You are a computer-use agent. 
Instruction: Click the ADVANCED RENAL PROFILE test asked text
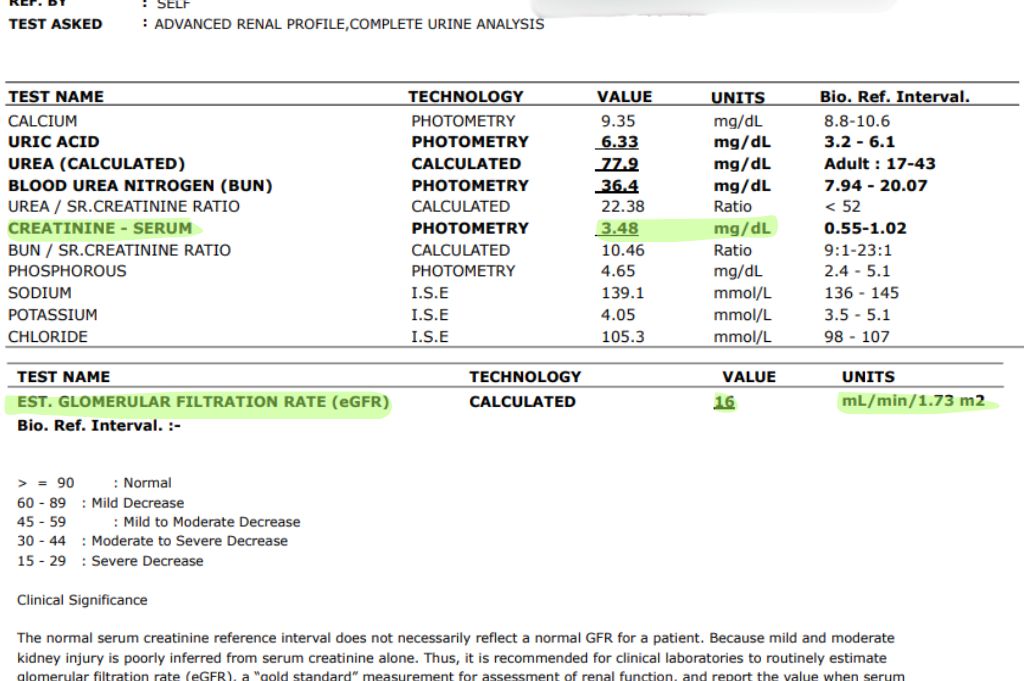point(250,24)
